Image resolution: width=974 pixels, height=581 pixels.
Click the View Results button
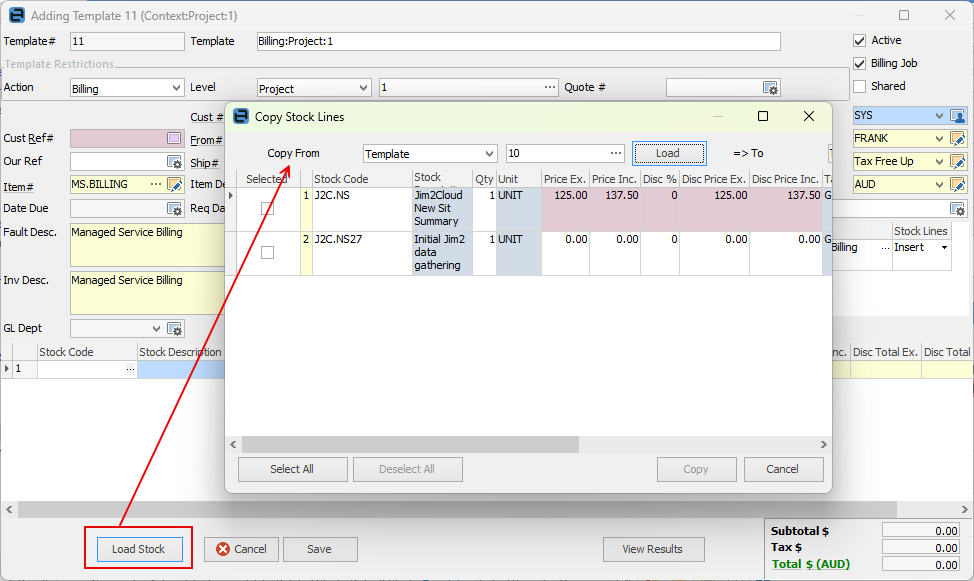tap(653, 549)
